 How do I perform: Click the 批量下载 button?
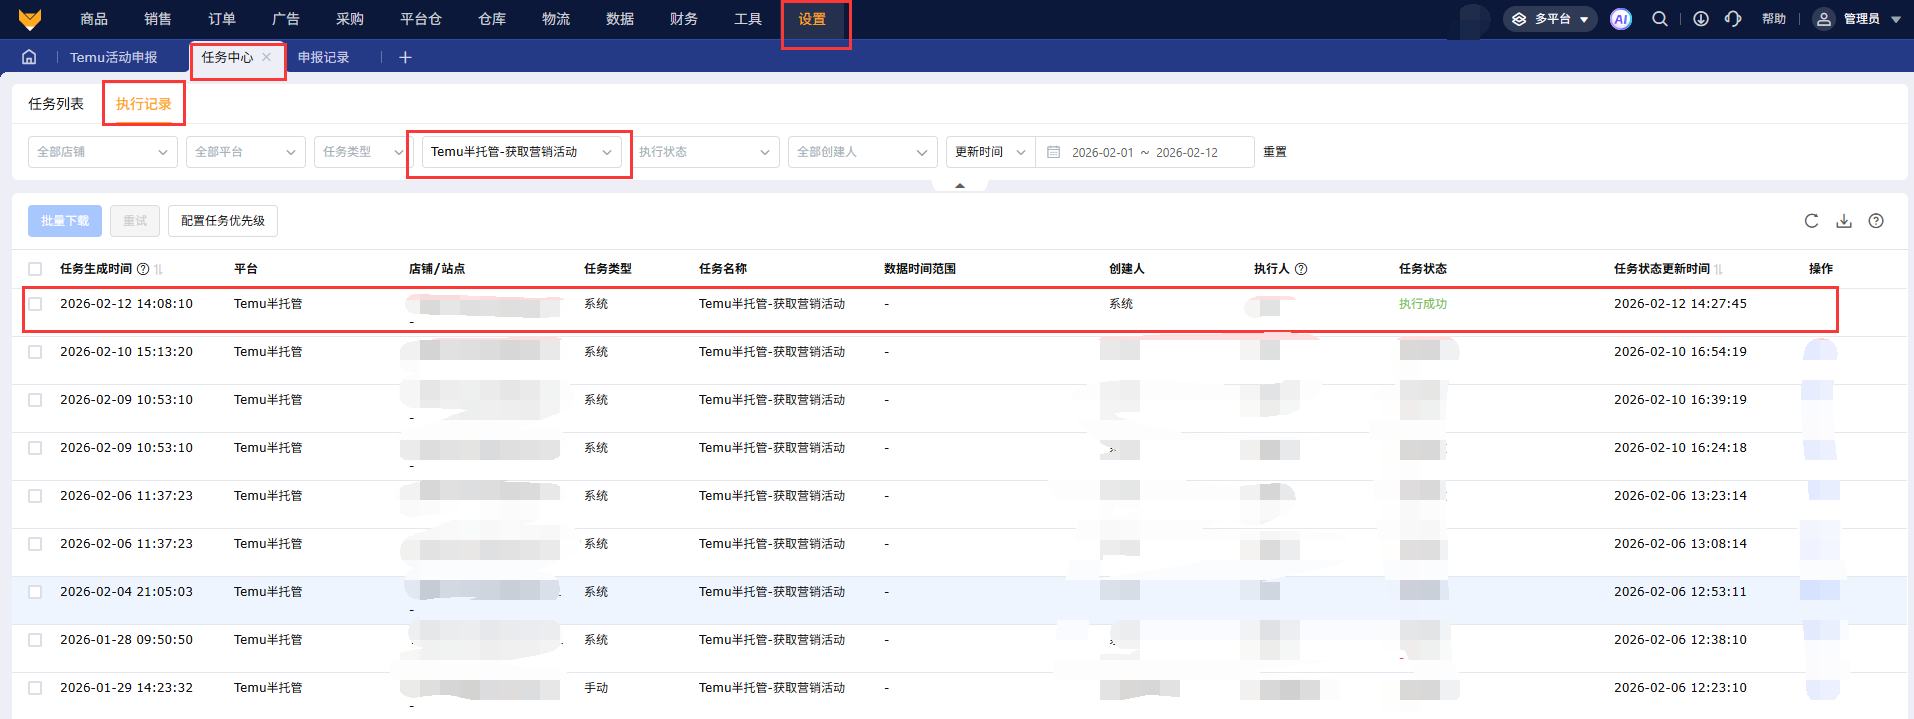[x=65, y=221]
